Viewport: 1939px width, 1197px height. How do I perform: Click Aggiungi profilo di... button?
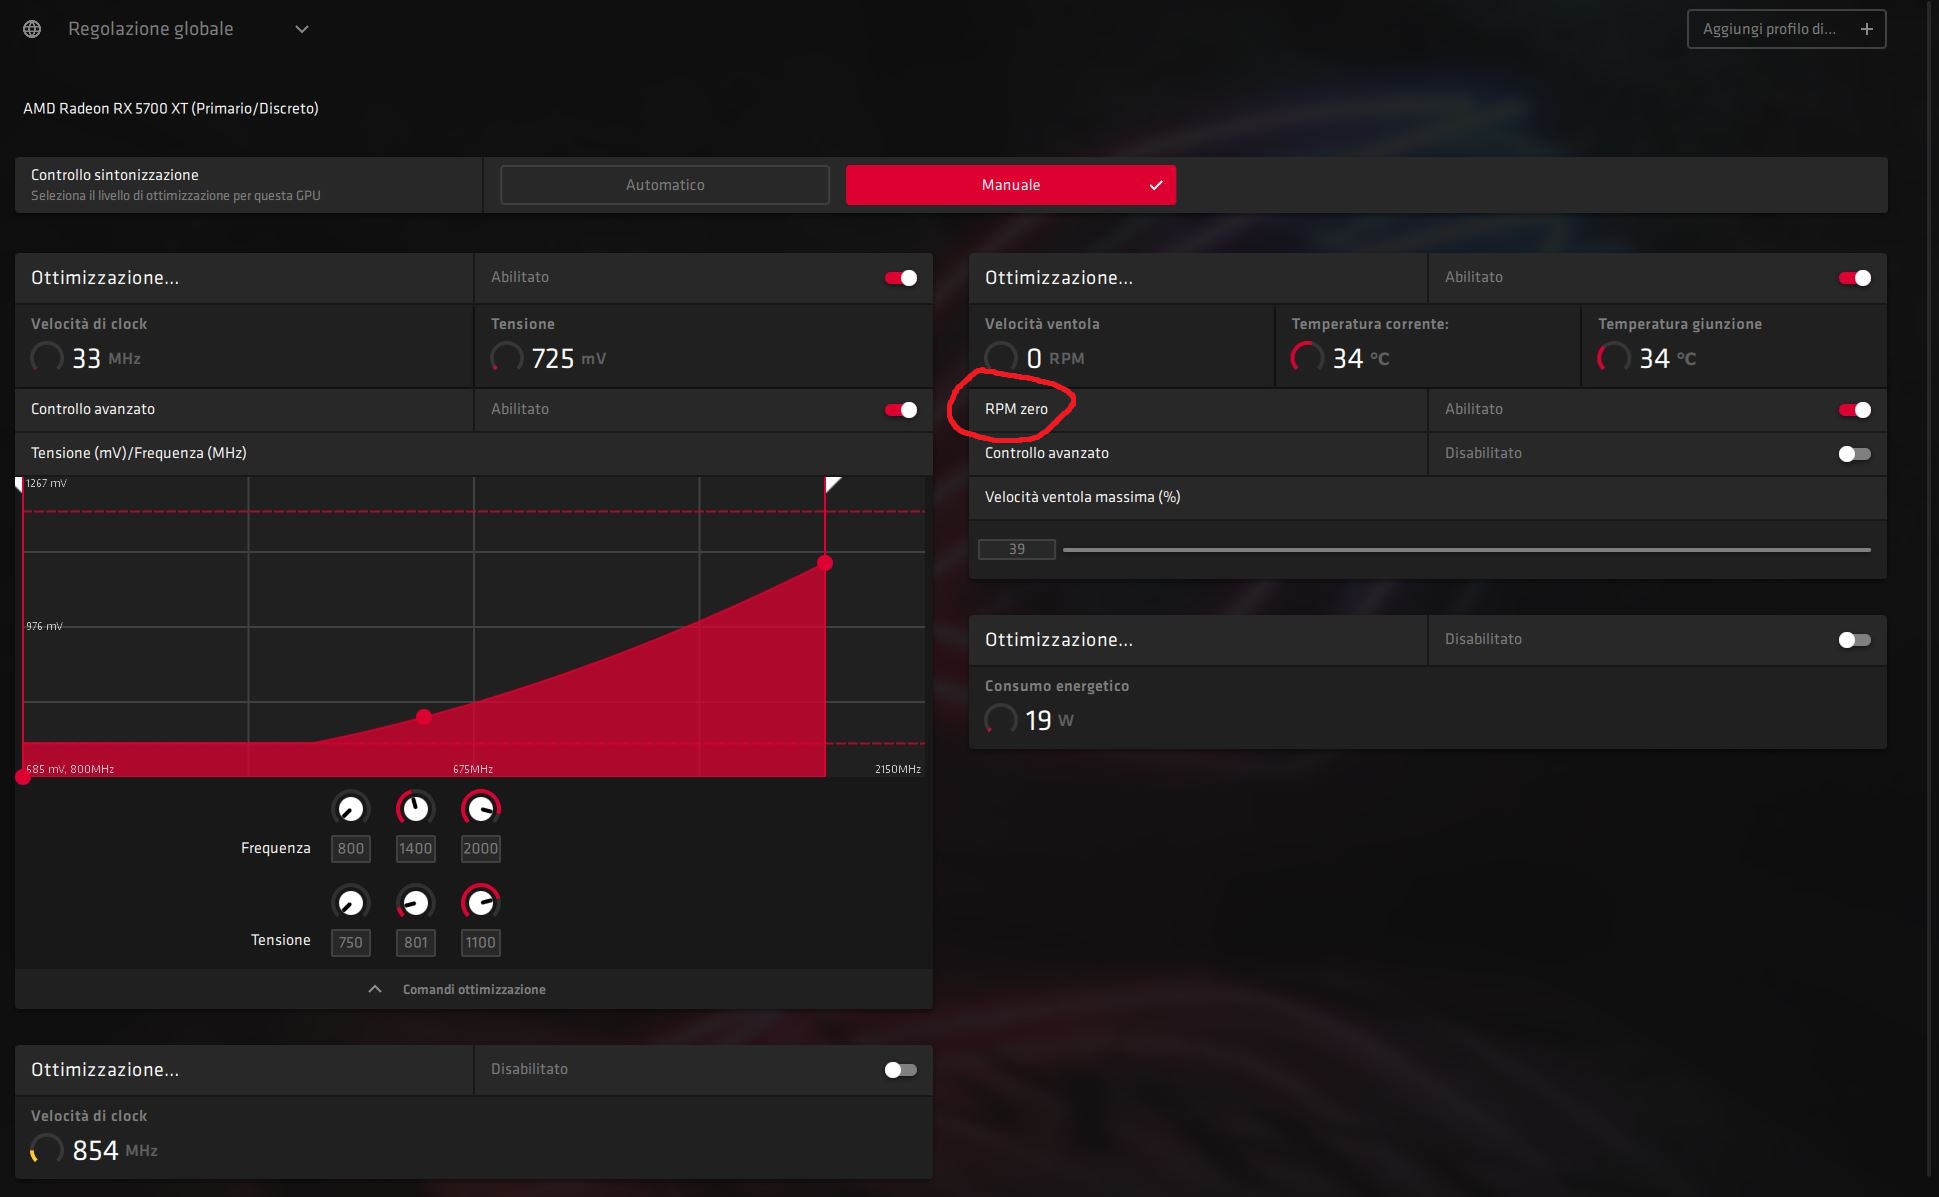(x=1768, y=29)
